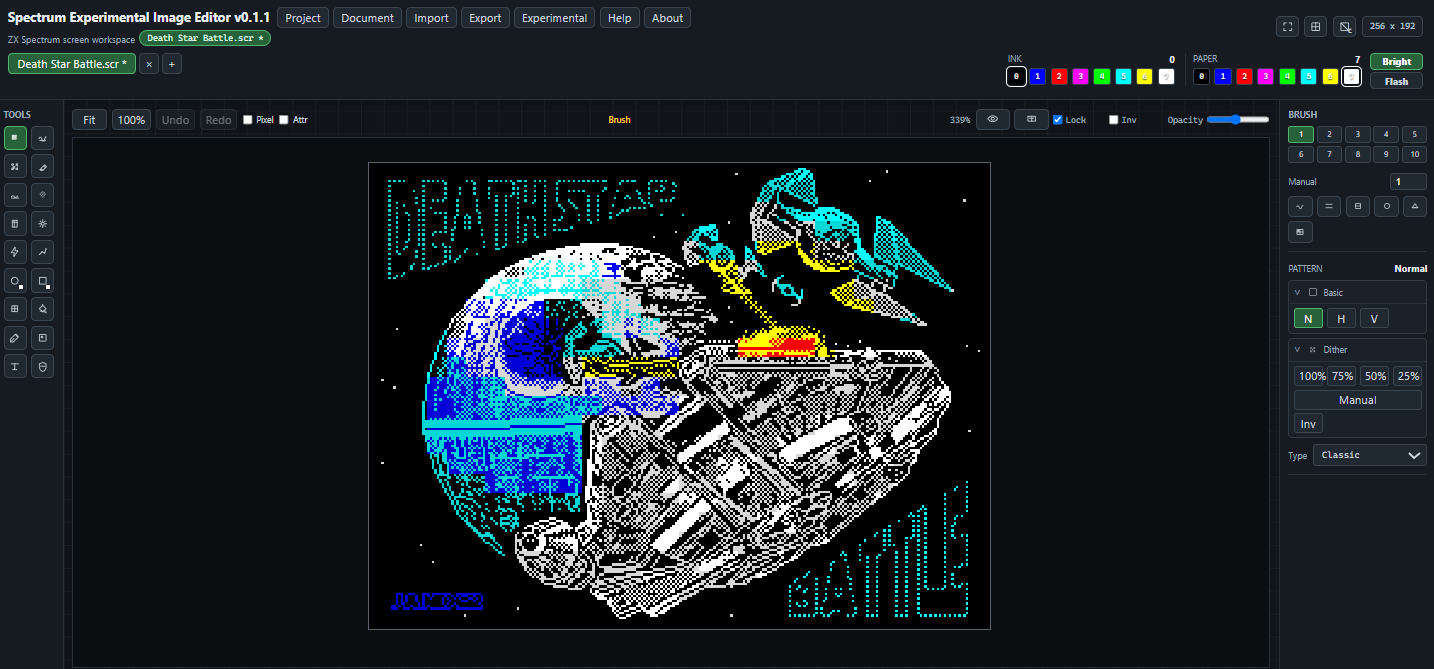
Task: Toggle the N pattern mode
Action: 1308,319
